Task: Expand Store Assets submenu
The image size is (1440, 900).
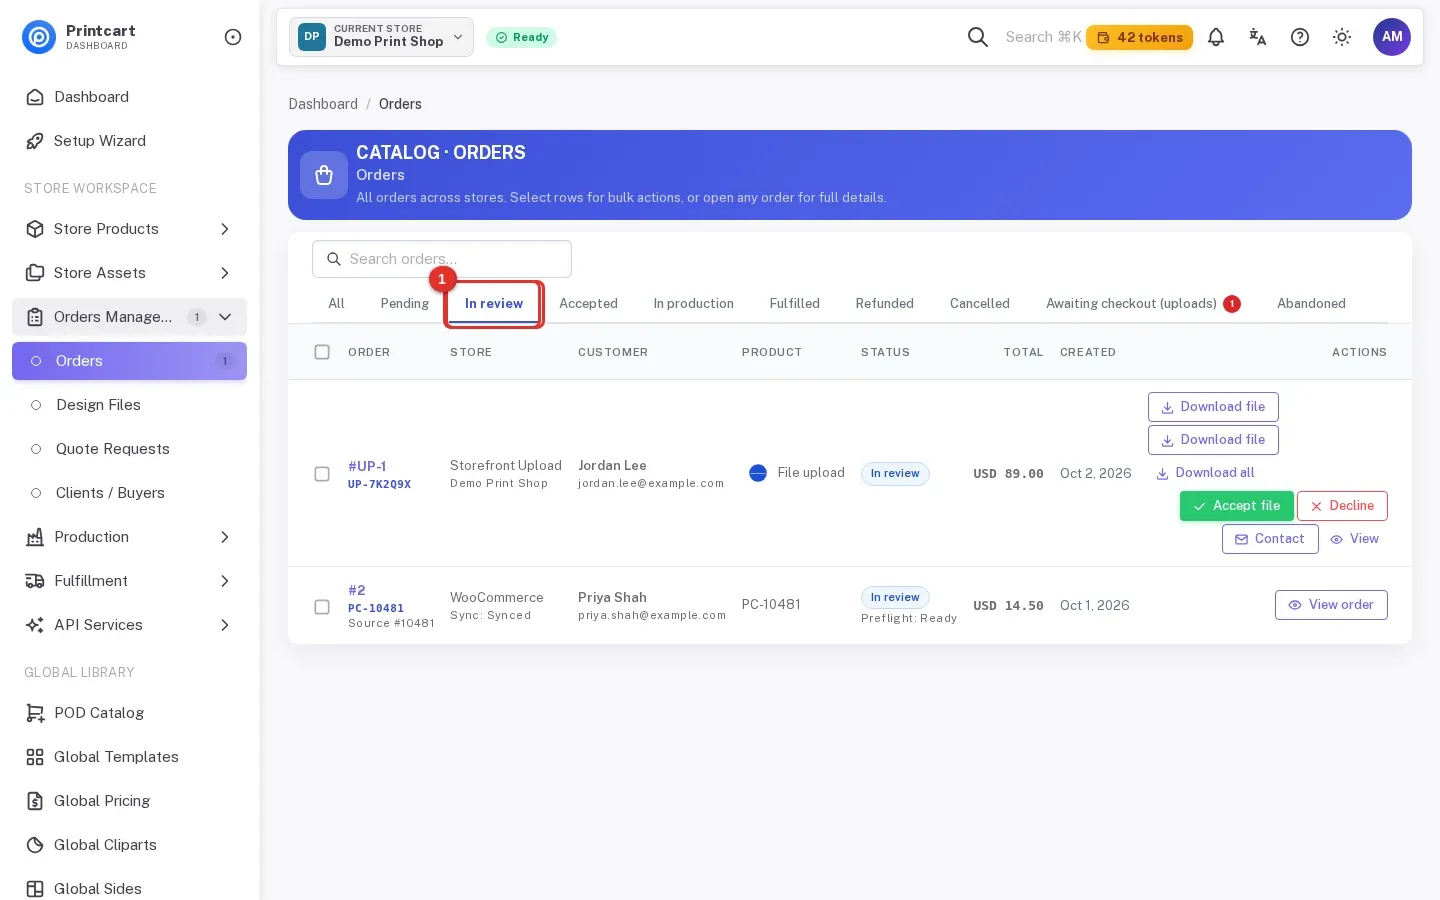Action: tap(129, 273)
